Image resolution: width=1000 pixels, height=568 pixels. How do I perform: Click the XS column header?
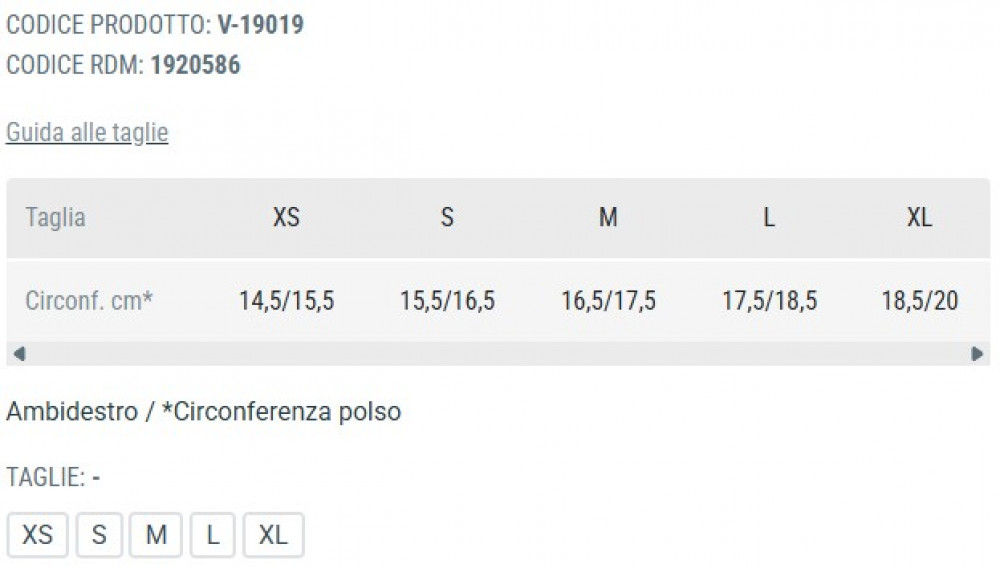tap(286, 218)
